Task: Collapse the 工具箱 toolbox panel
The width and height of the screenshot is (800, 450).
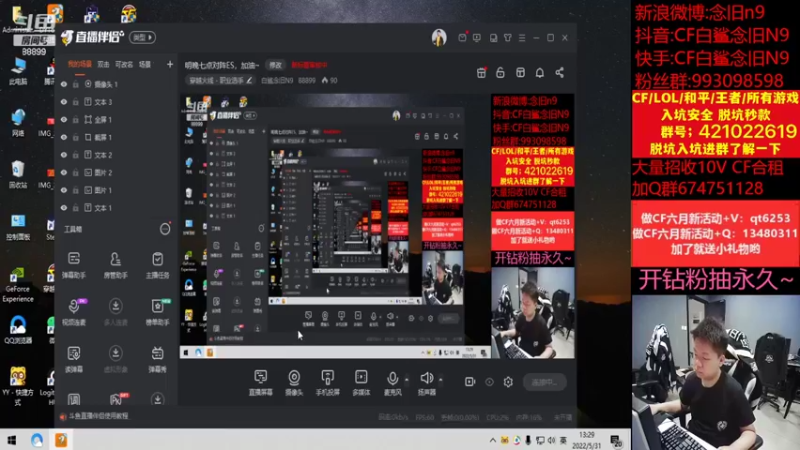Action: coord(165,229)
